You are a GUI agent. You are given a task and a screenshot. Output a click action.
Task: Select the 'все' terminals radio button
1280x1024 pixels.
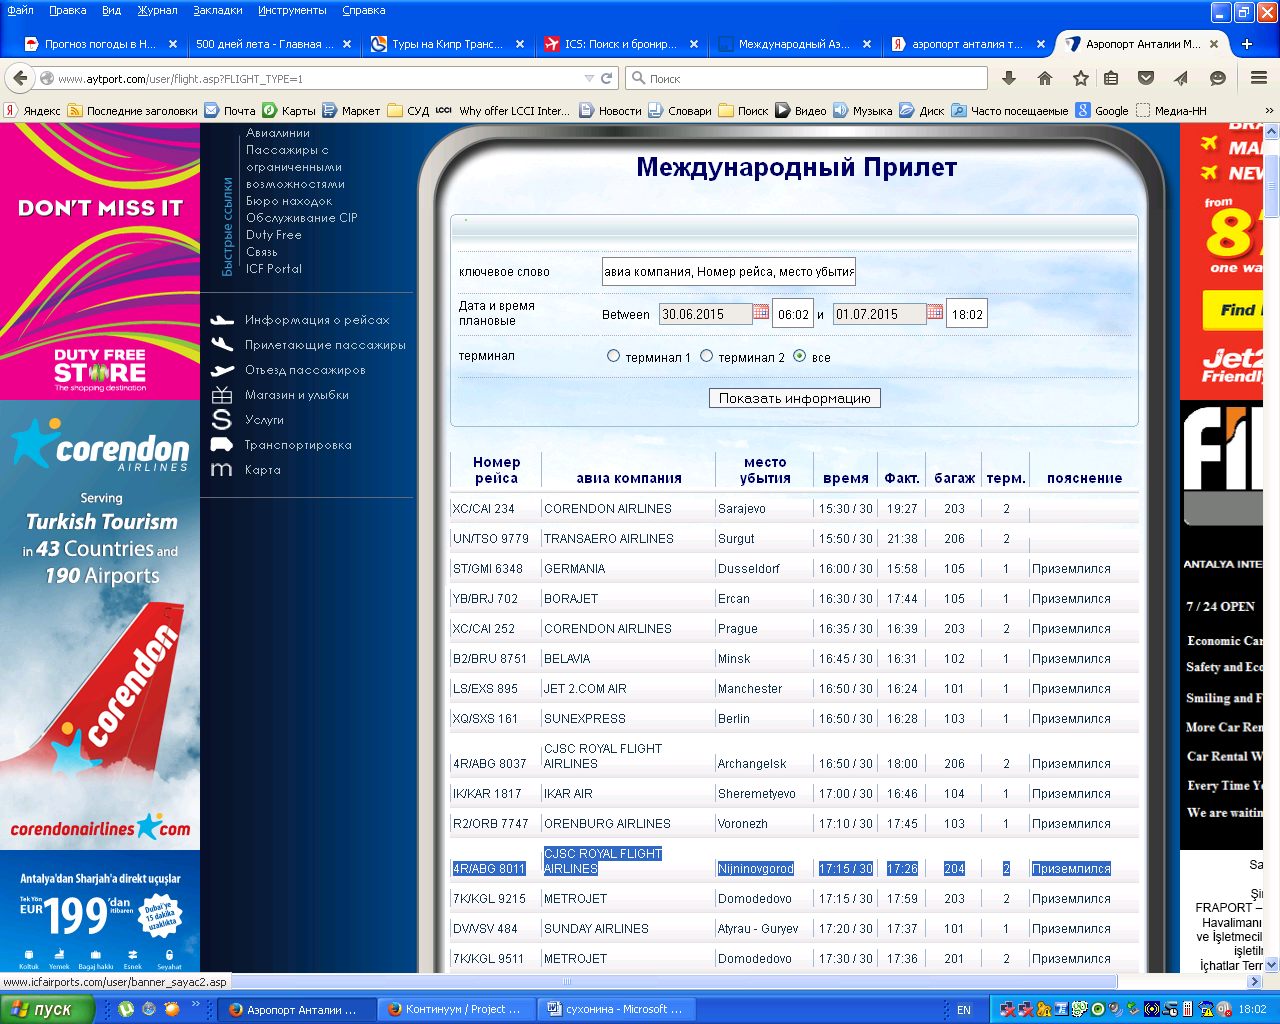click(799, 356)
